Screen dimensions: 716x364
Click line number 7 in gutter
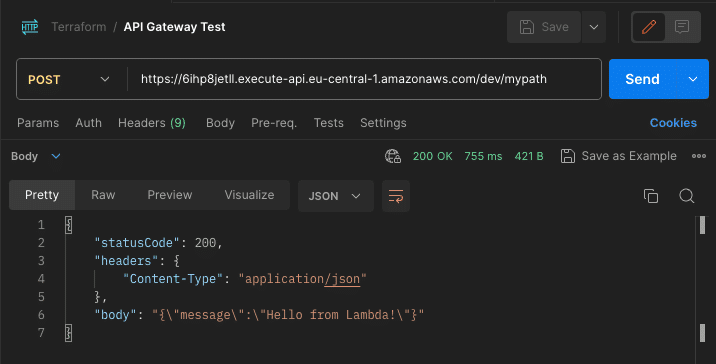41,333
